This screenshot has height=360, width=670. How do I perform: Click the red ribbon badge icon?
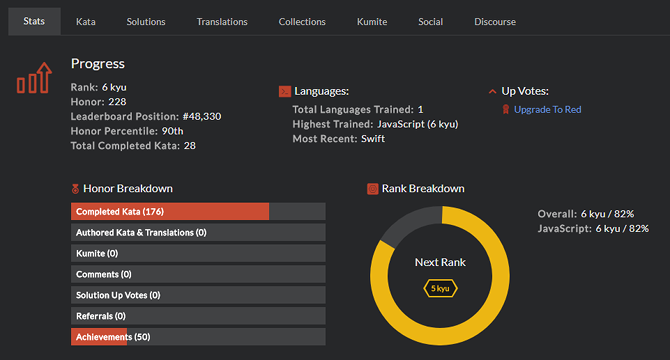coord(505,110)
